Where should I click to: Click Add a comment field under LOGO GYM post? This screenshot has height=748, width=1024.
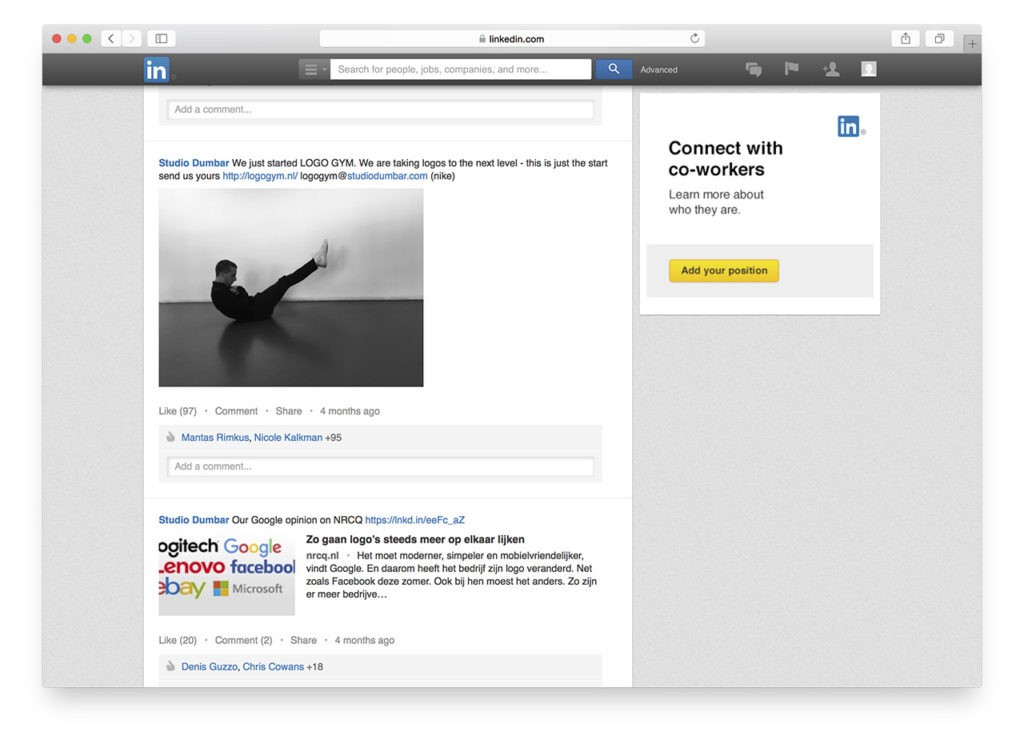click(380, 466)
